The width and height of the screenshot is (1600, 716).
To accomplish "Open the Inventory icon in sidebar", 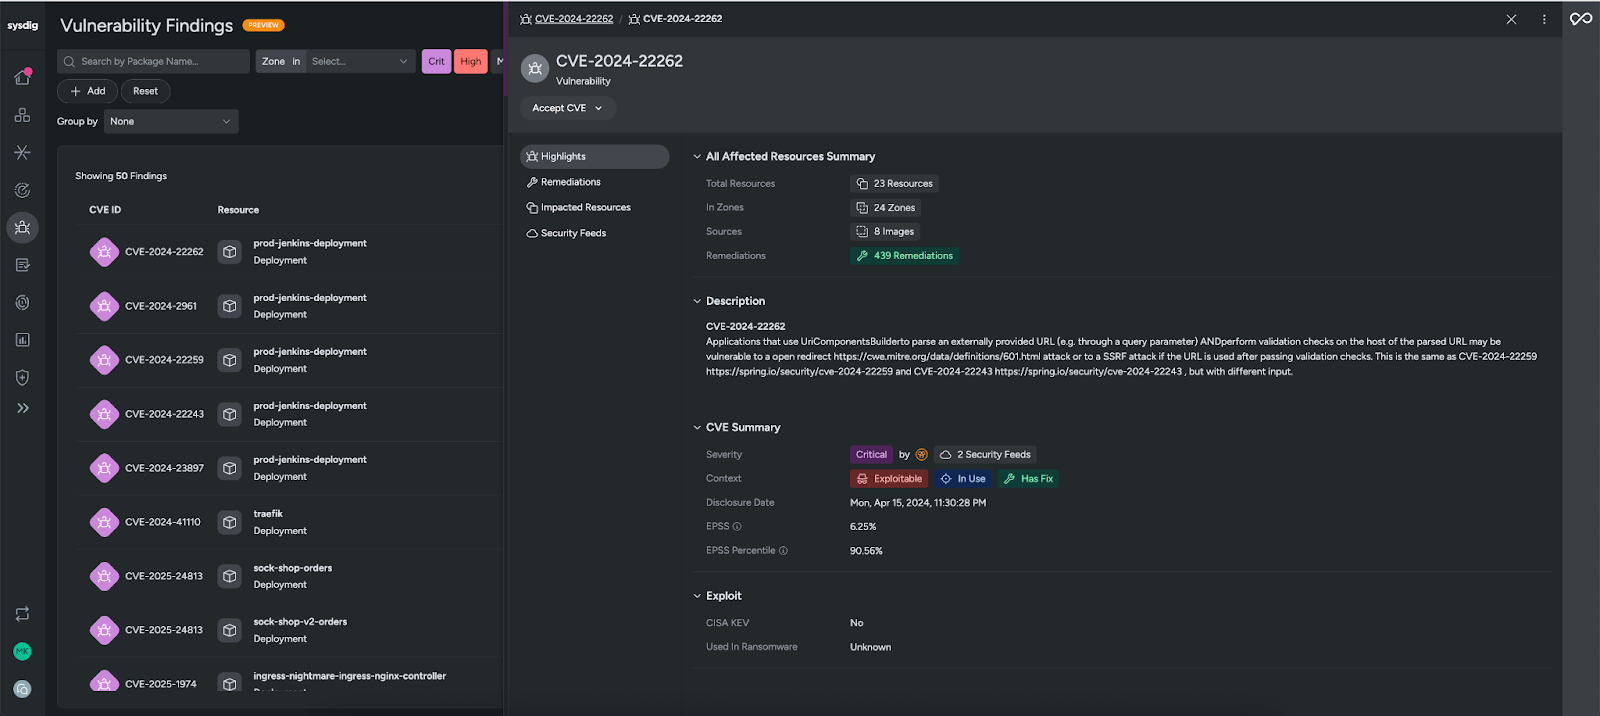I will click(x=22, y=116).
